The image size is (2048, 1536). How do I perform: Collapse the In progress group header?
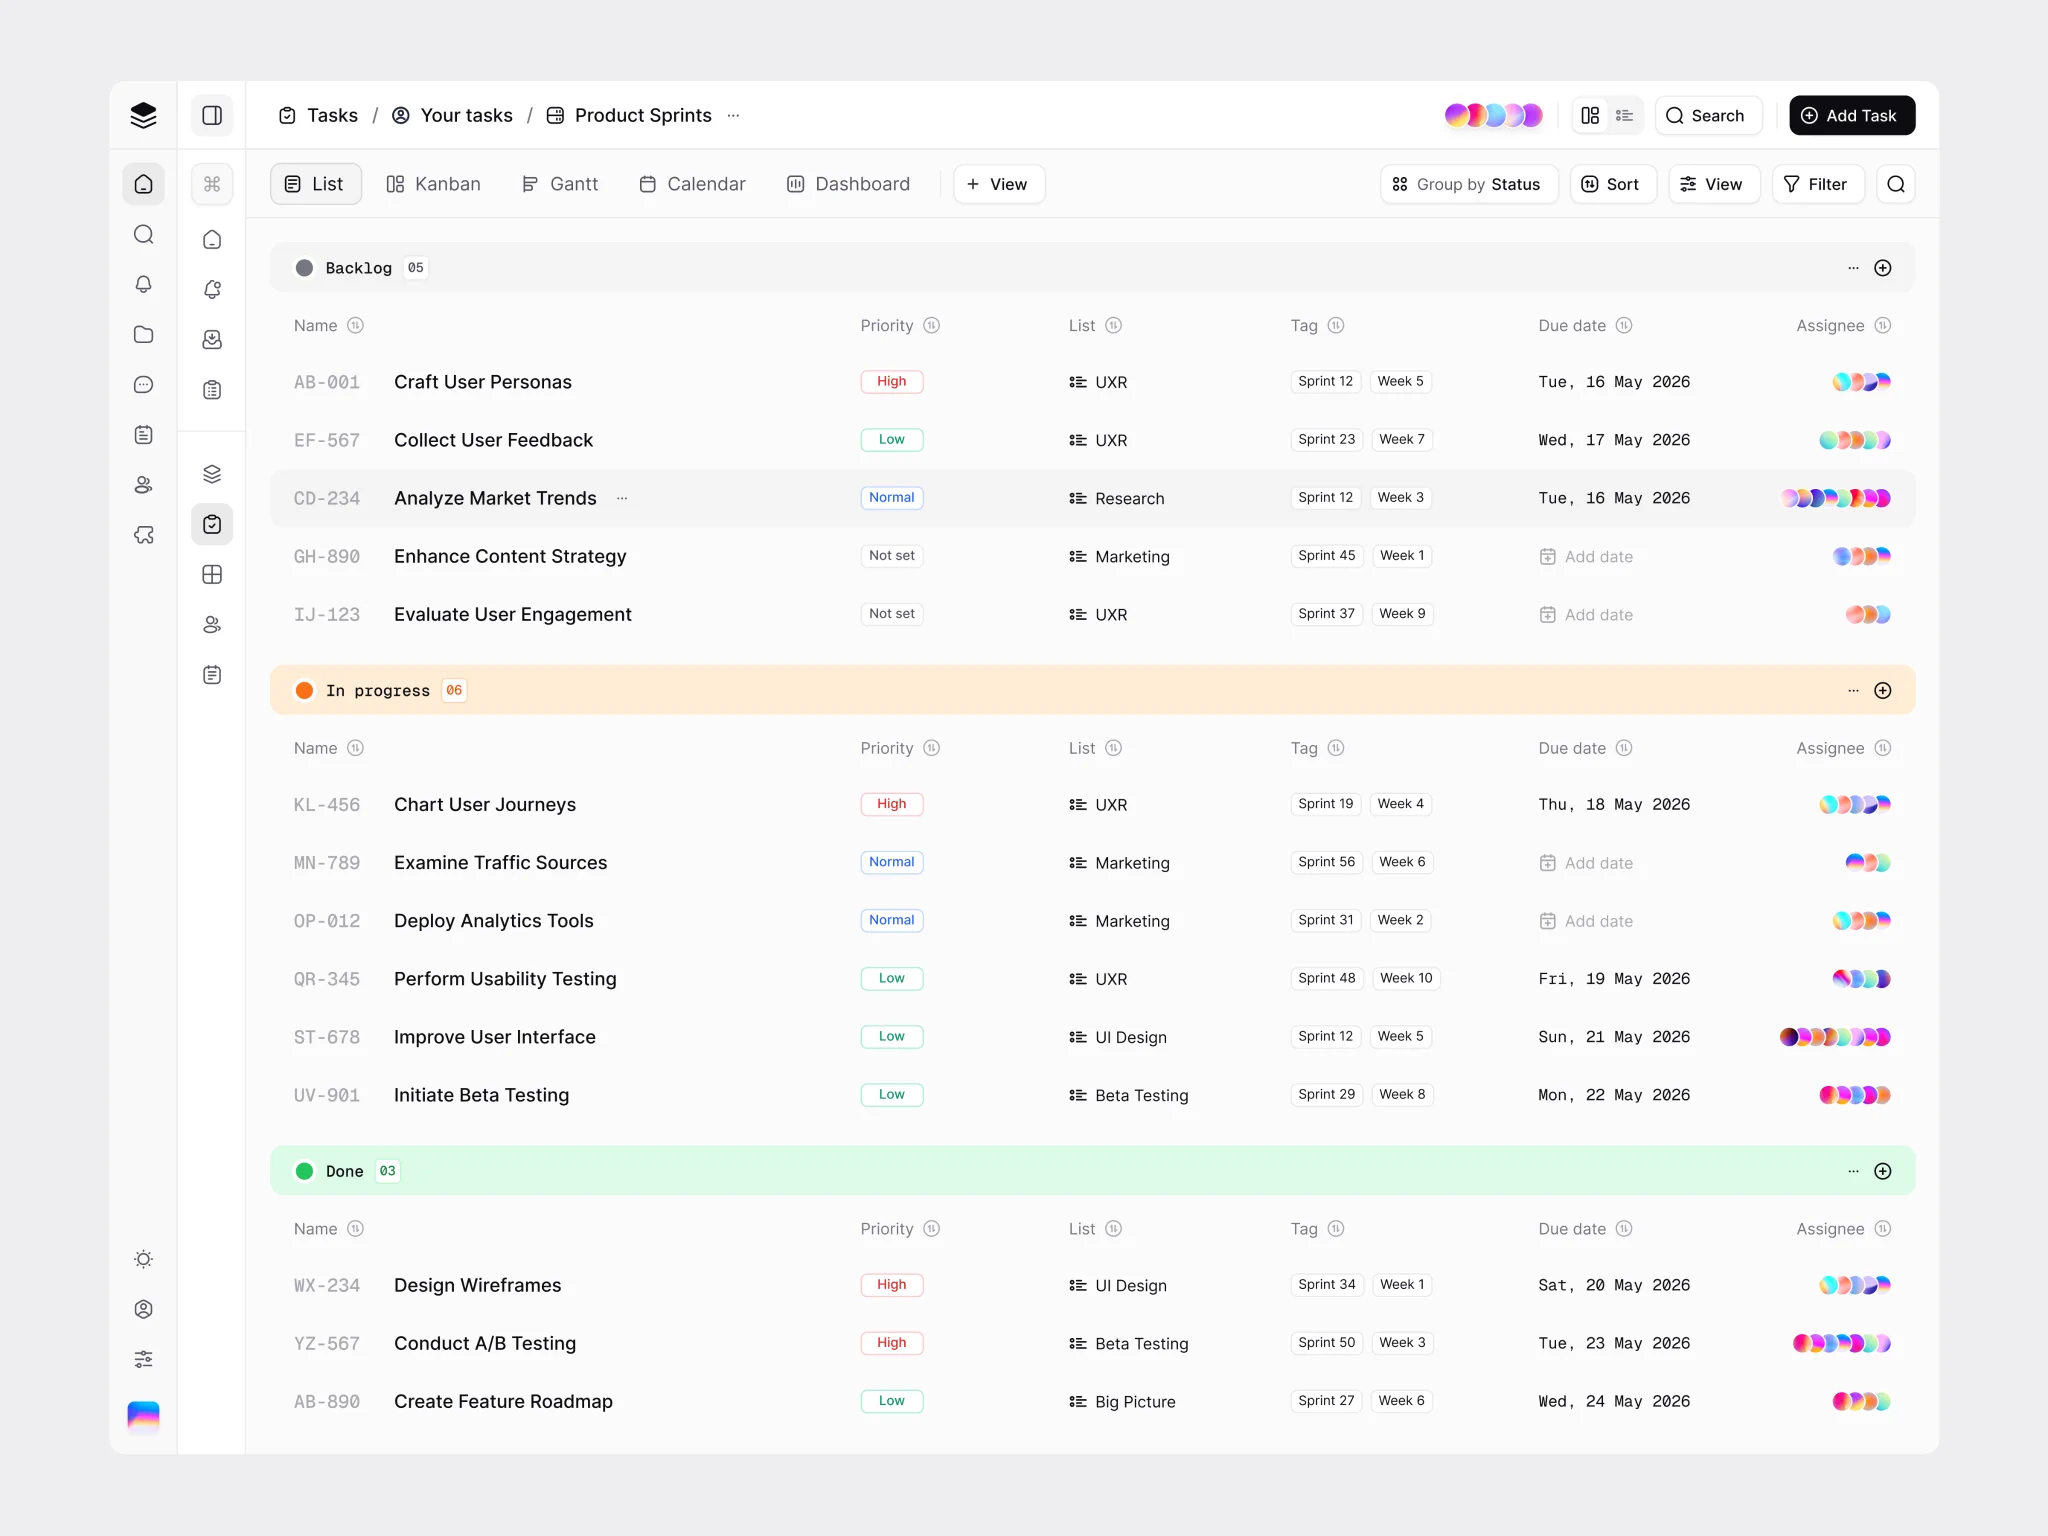tap(1092, 690)
